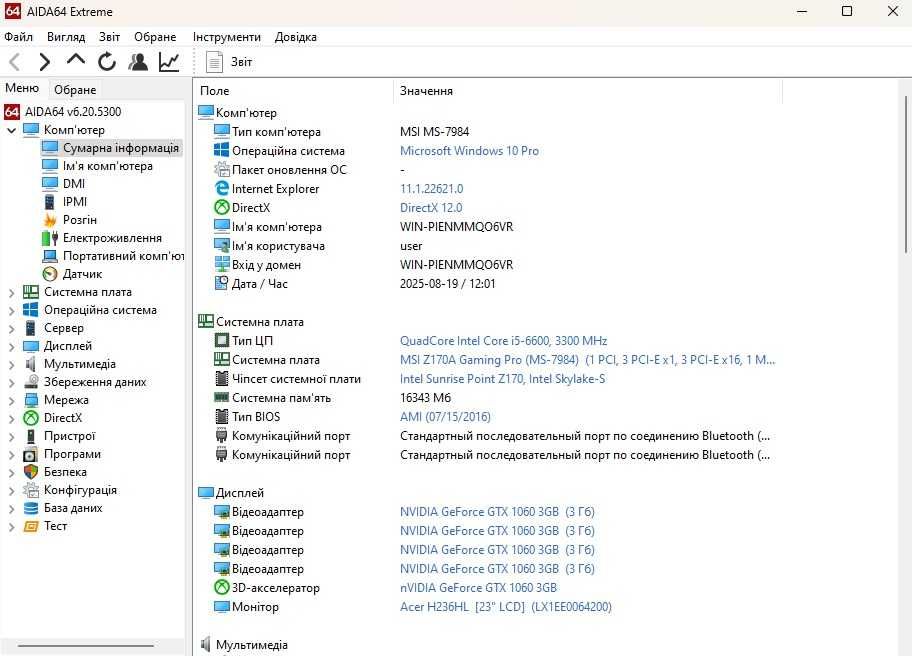Go up one level with Up arrow
The width and height of the screenshot is (912, 656).
point(76,60)
